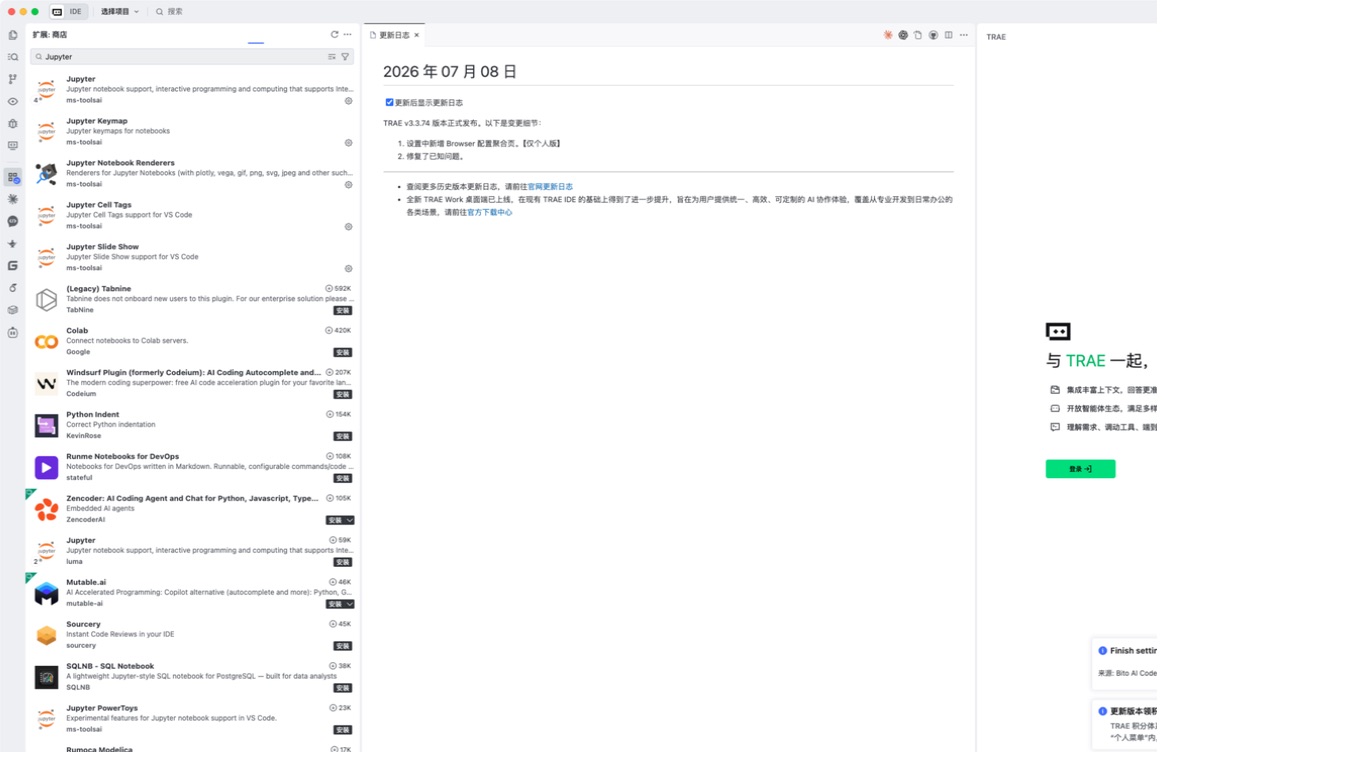
Task: Switch to IDE mode toggle
Action: 67,12
